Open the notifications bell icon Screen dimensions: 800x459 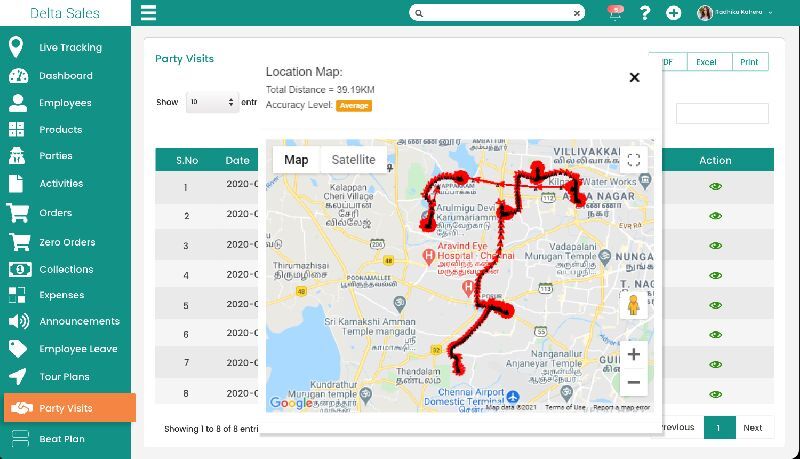tap(615, 13)
